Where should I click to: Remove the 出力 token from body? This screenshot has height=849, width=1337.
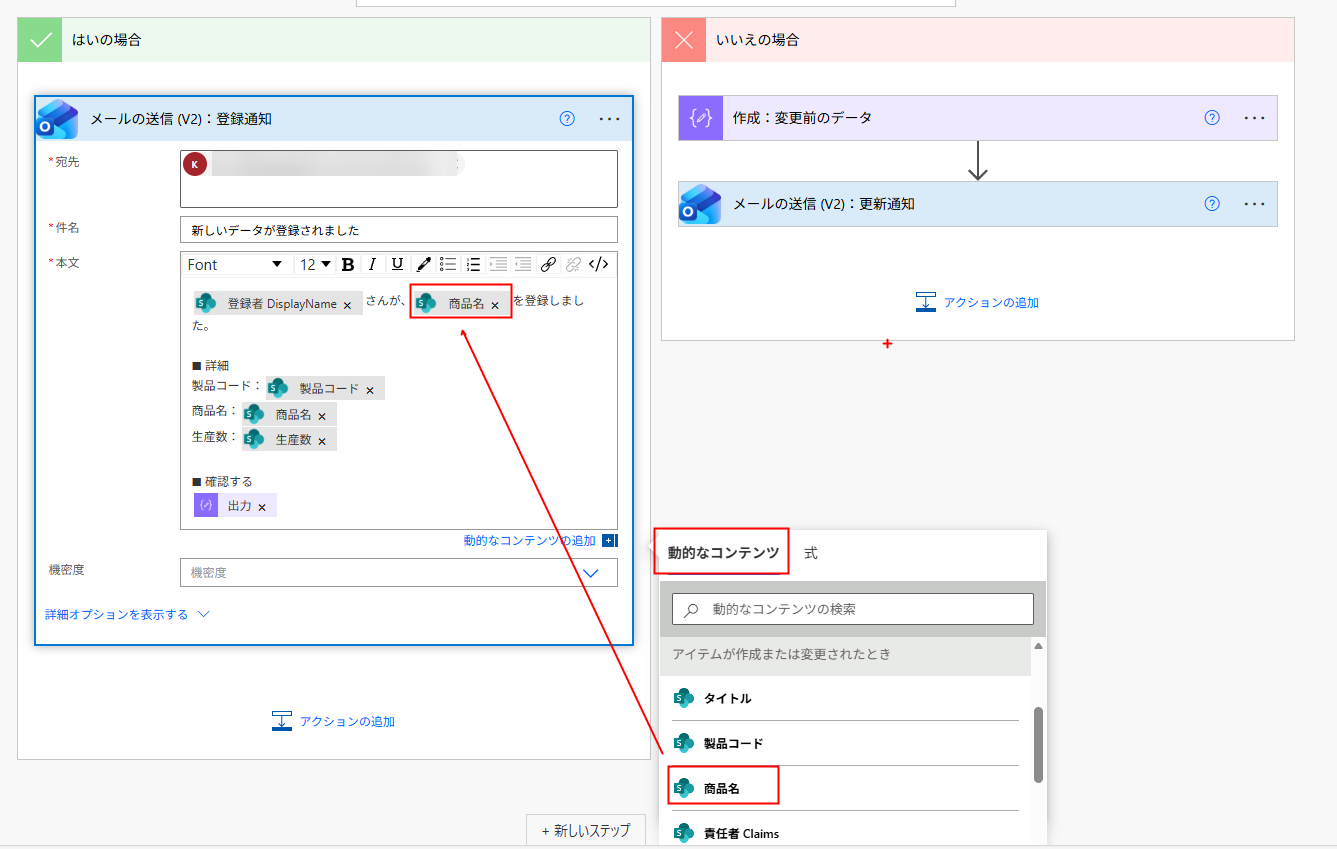pos(262,508)
